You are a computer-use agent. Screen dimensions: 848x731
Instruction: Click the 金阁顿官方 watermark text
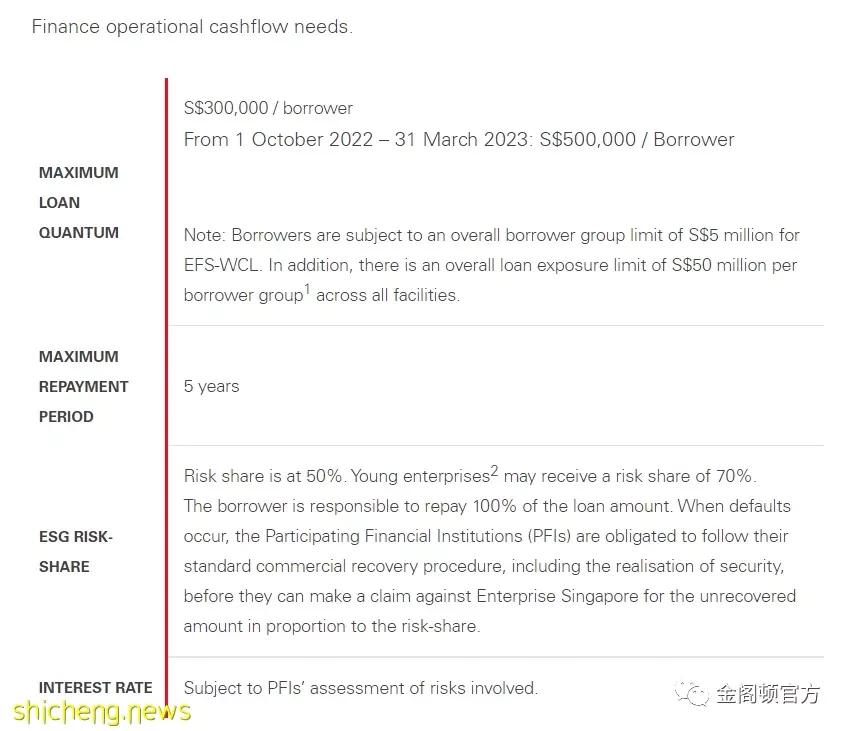768,694
